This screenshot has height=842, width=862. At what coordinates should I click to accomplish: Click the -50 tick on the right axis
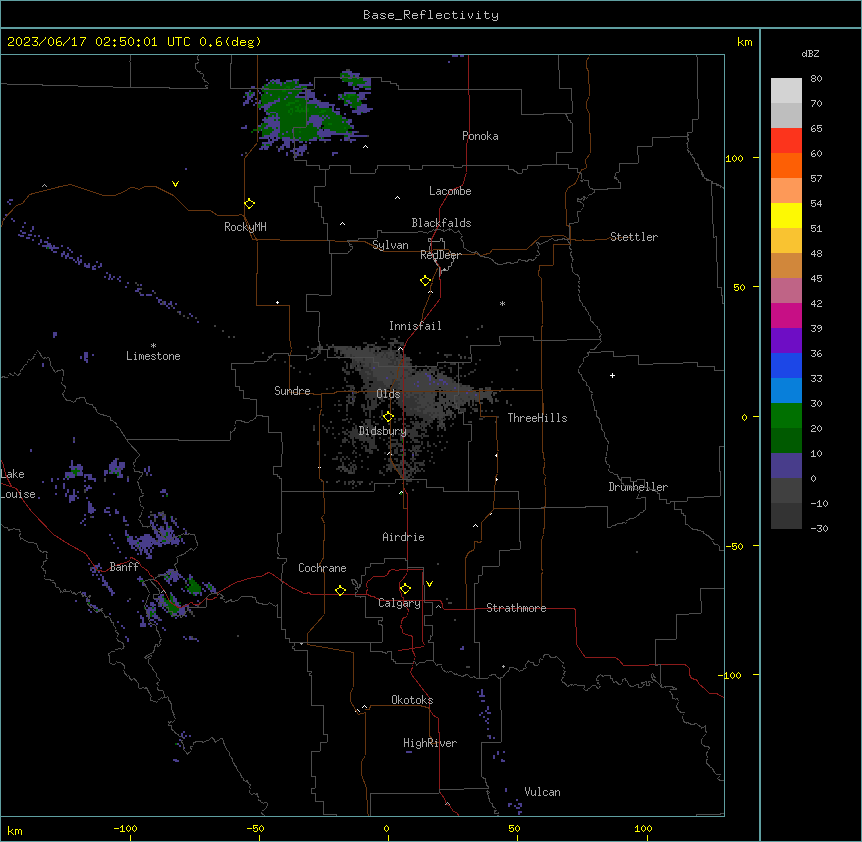734,546
